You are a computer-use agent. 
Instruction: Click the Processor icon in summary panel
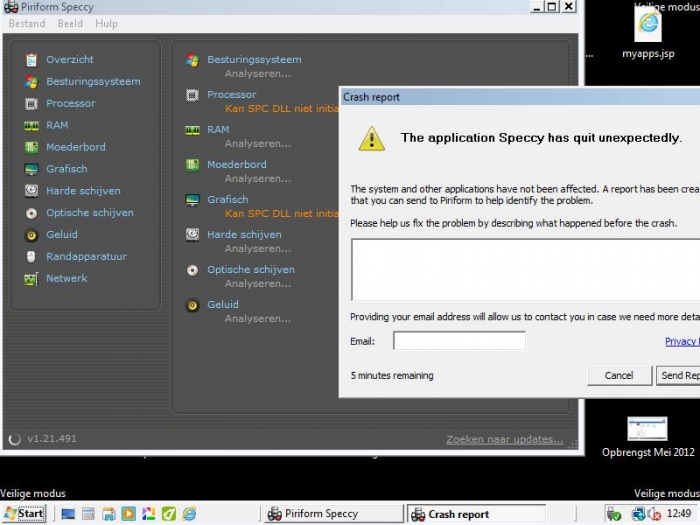click(192, 95)
